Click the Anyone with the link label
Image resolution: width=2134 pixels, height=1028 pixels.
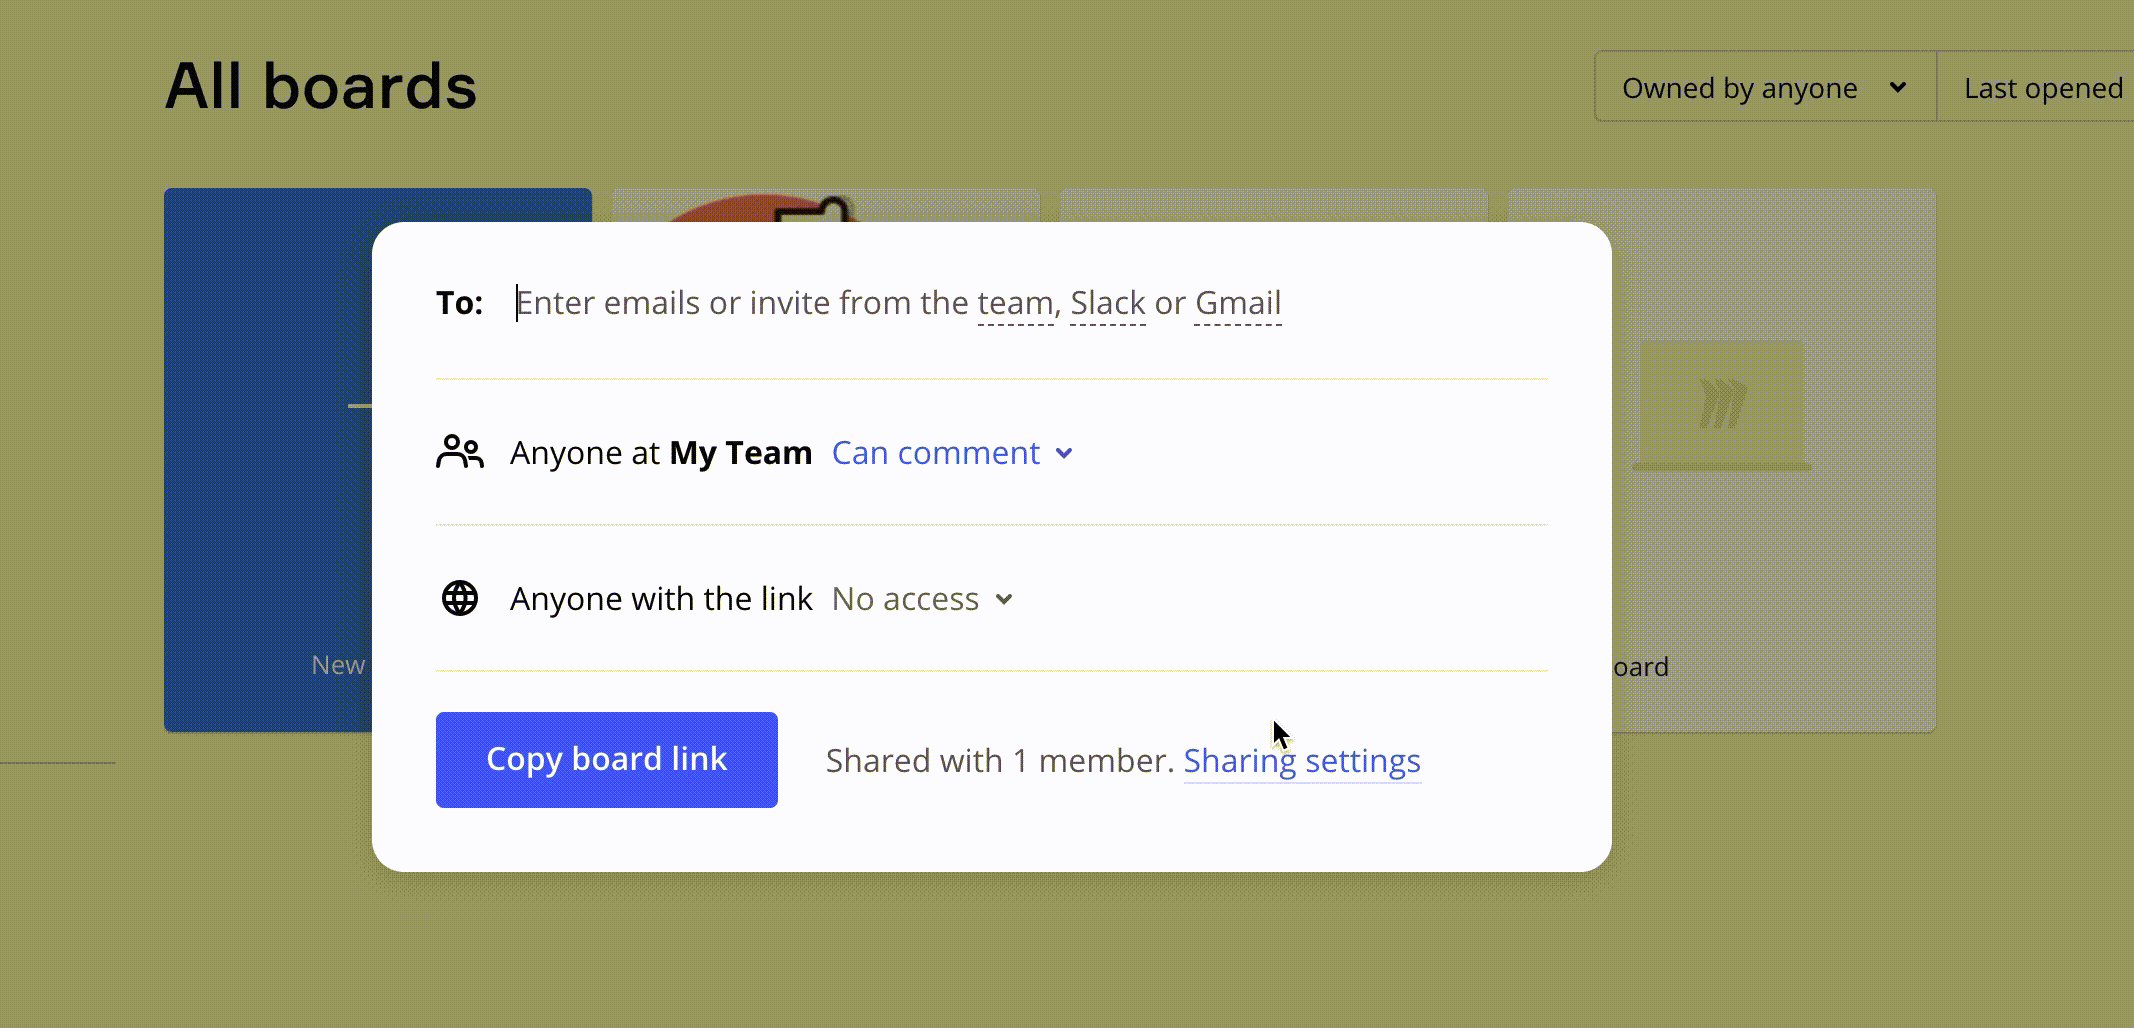pos(661,599)
